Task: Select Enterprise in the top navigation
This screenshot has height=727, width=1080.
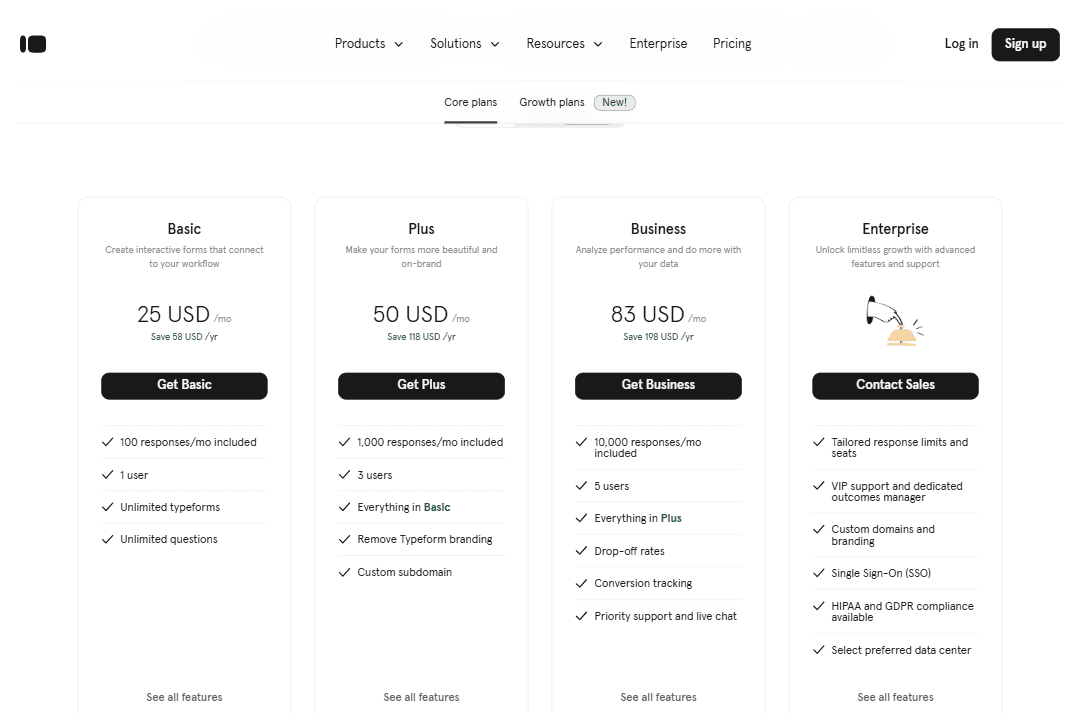Action: (658, 43)
